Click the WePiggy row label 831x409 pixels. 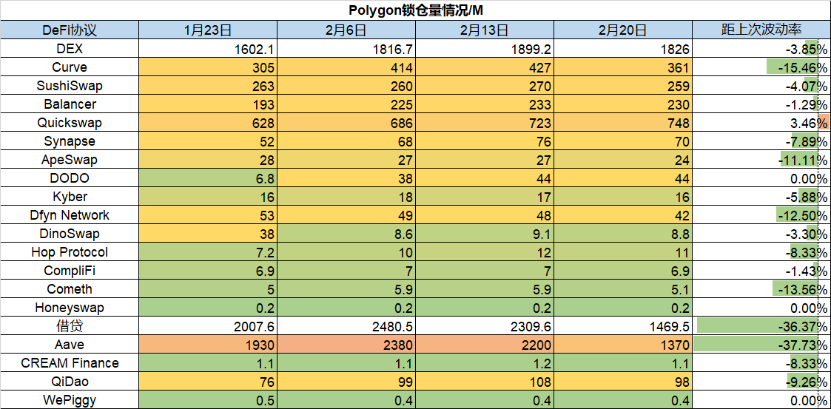point(69,399)
